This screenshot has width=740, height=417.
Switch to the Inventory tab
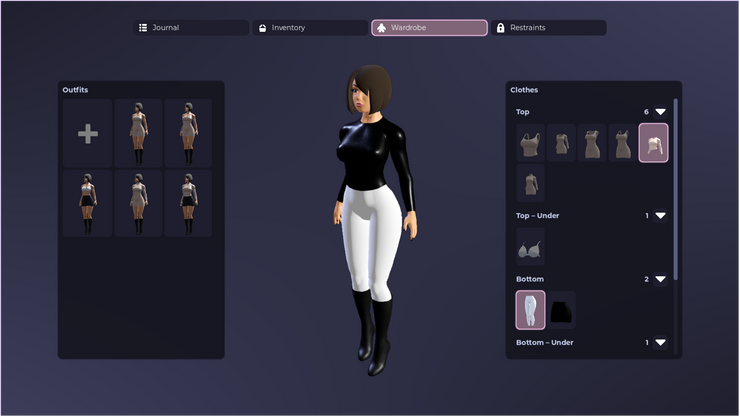pos(310,28)
